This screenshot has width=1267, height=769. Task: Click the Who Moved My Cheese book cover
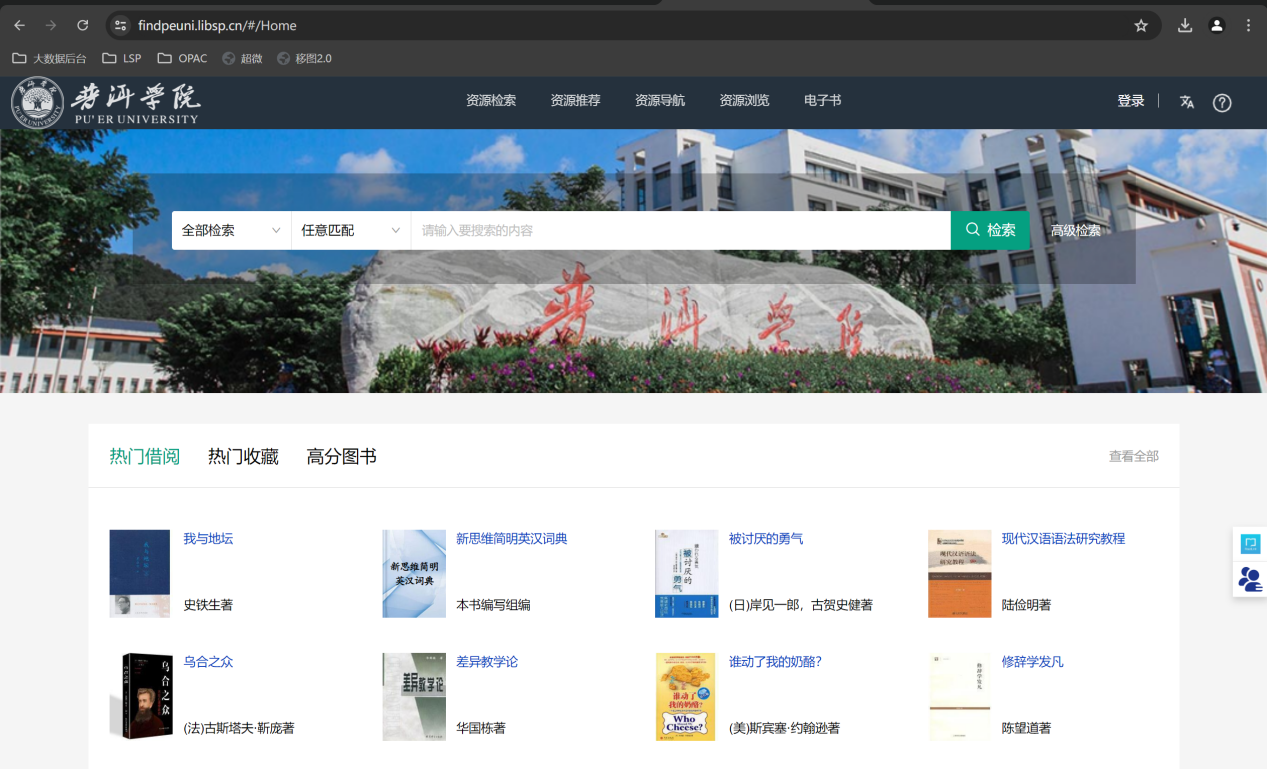pyautogui.click(x=686, y=697)
